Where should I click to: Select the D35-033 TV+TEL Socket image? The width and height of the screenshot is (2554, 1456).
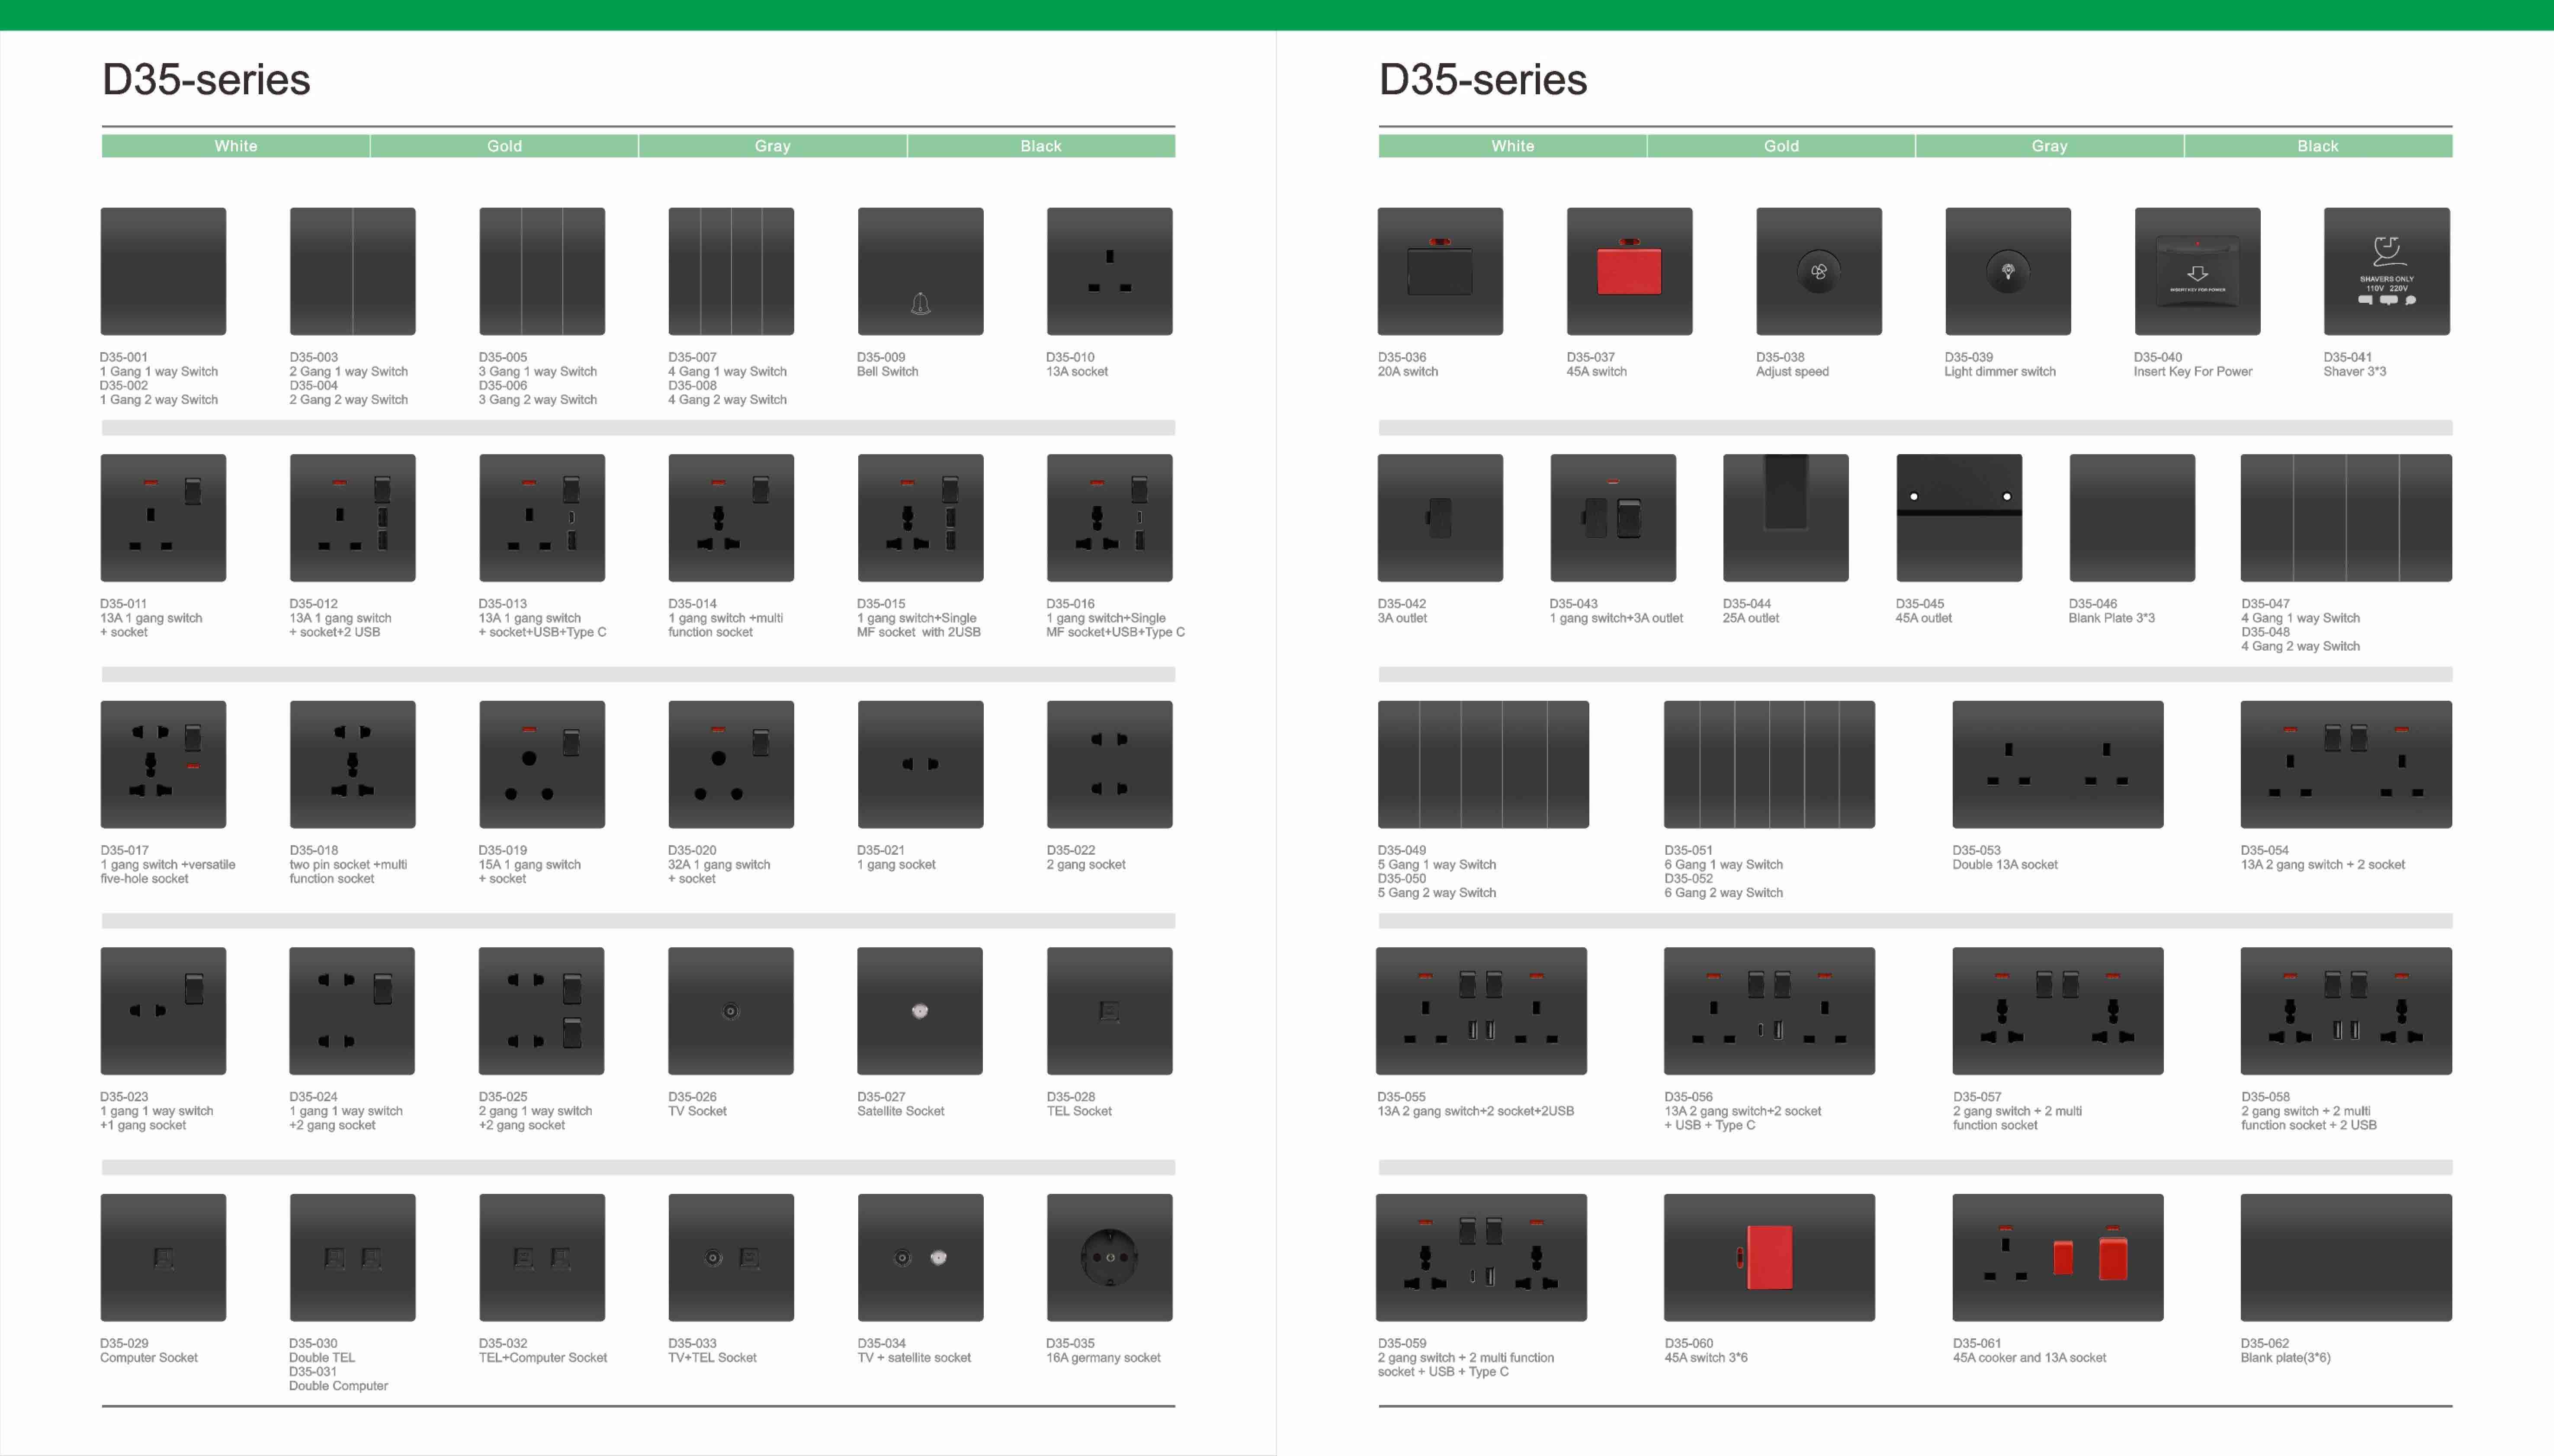731,1257
